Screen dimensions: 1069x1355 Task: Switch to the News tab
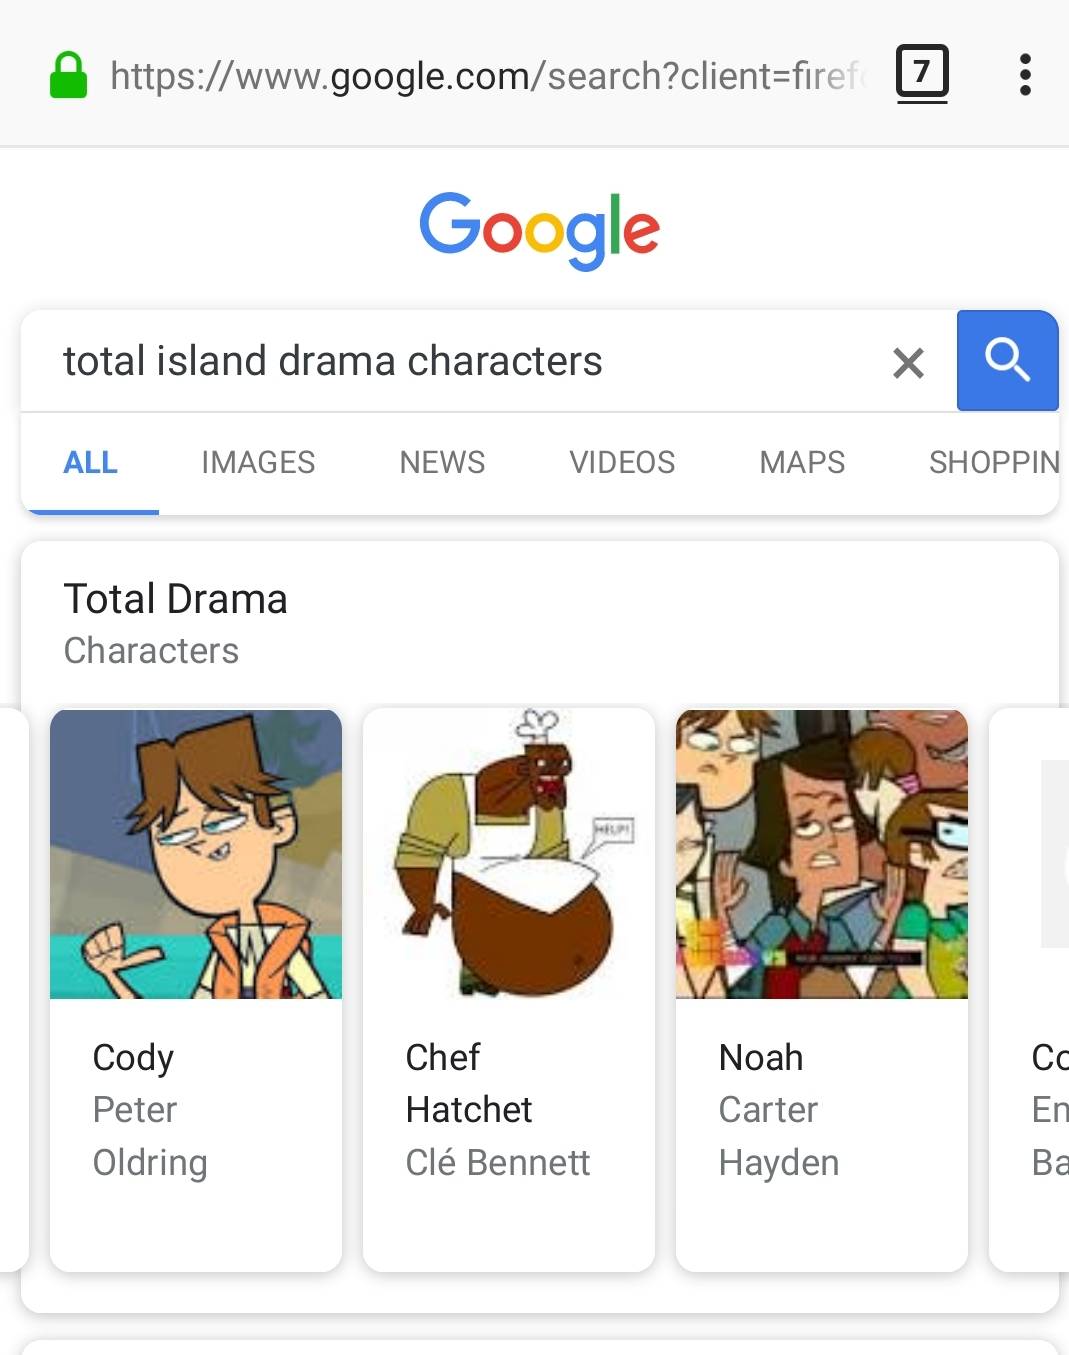[x=442, y=462]
